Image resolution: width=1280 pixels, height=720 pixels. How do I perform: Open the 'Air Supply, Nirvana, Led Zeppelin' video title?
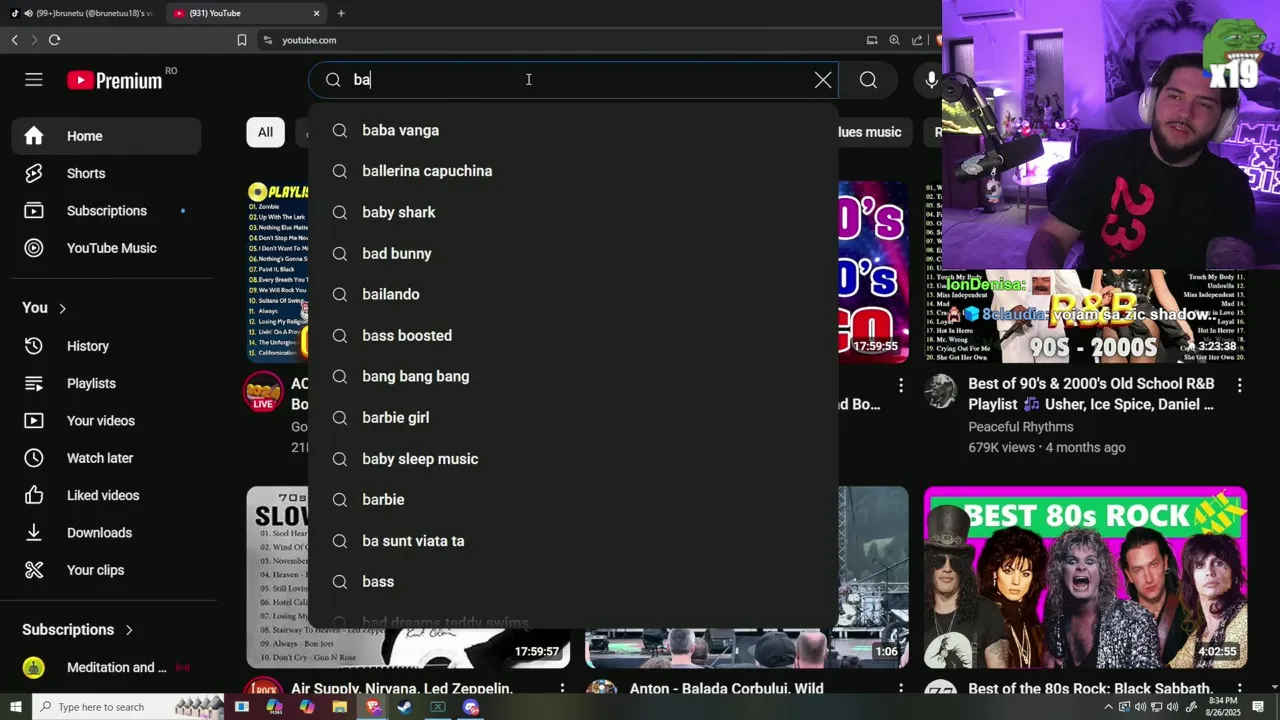click(402, 689)
